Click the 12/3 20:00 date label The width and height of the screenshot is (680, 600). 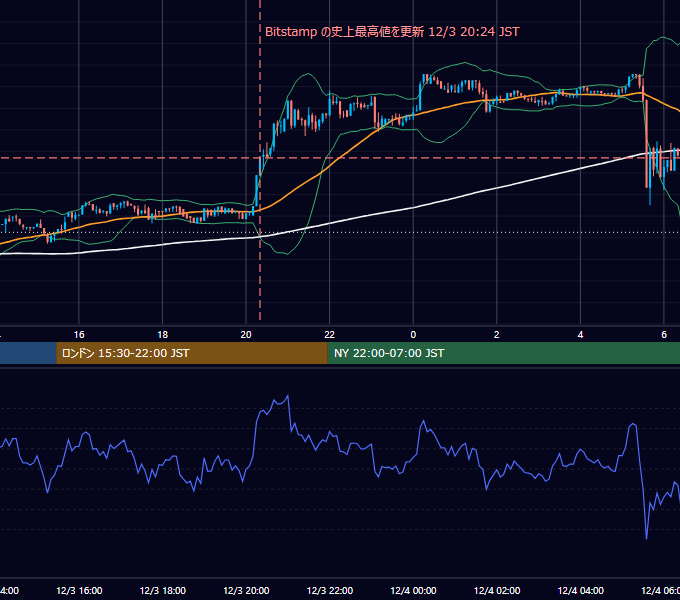click(x=246, y=590)
